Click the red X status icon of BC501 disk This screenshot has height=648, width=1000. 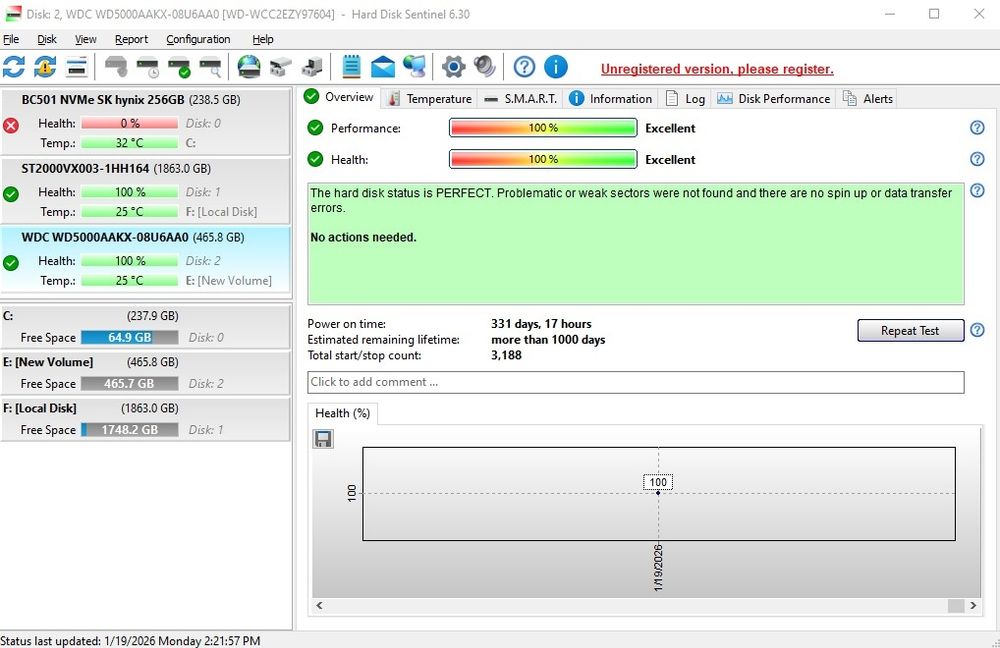pos(11,125)
